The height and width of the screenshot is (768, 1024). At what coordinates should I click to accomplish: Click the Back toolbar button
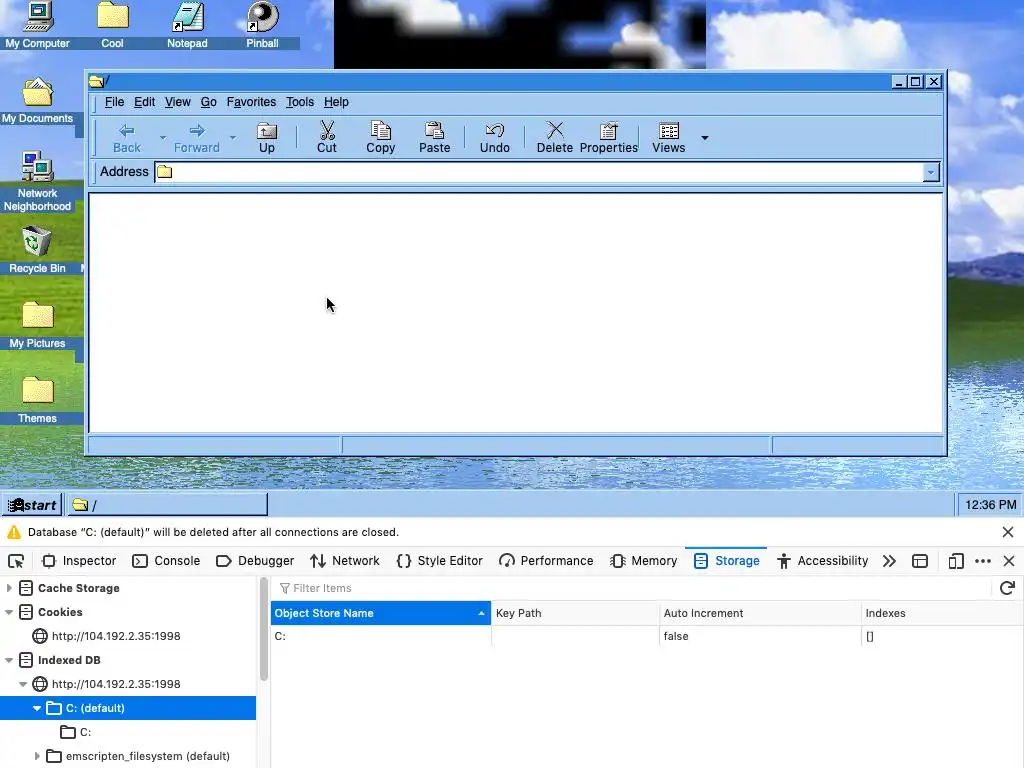tap(127, 138)
